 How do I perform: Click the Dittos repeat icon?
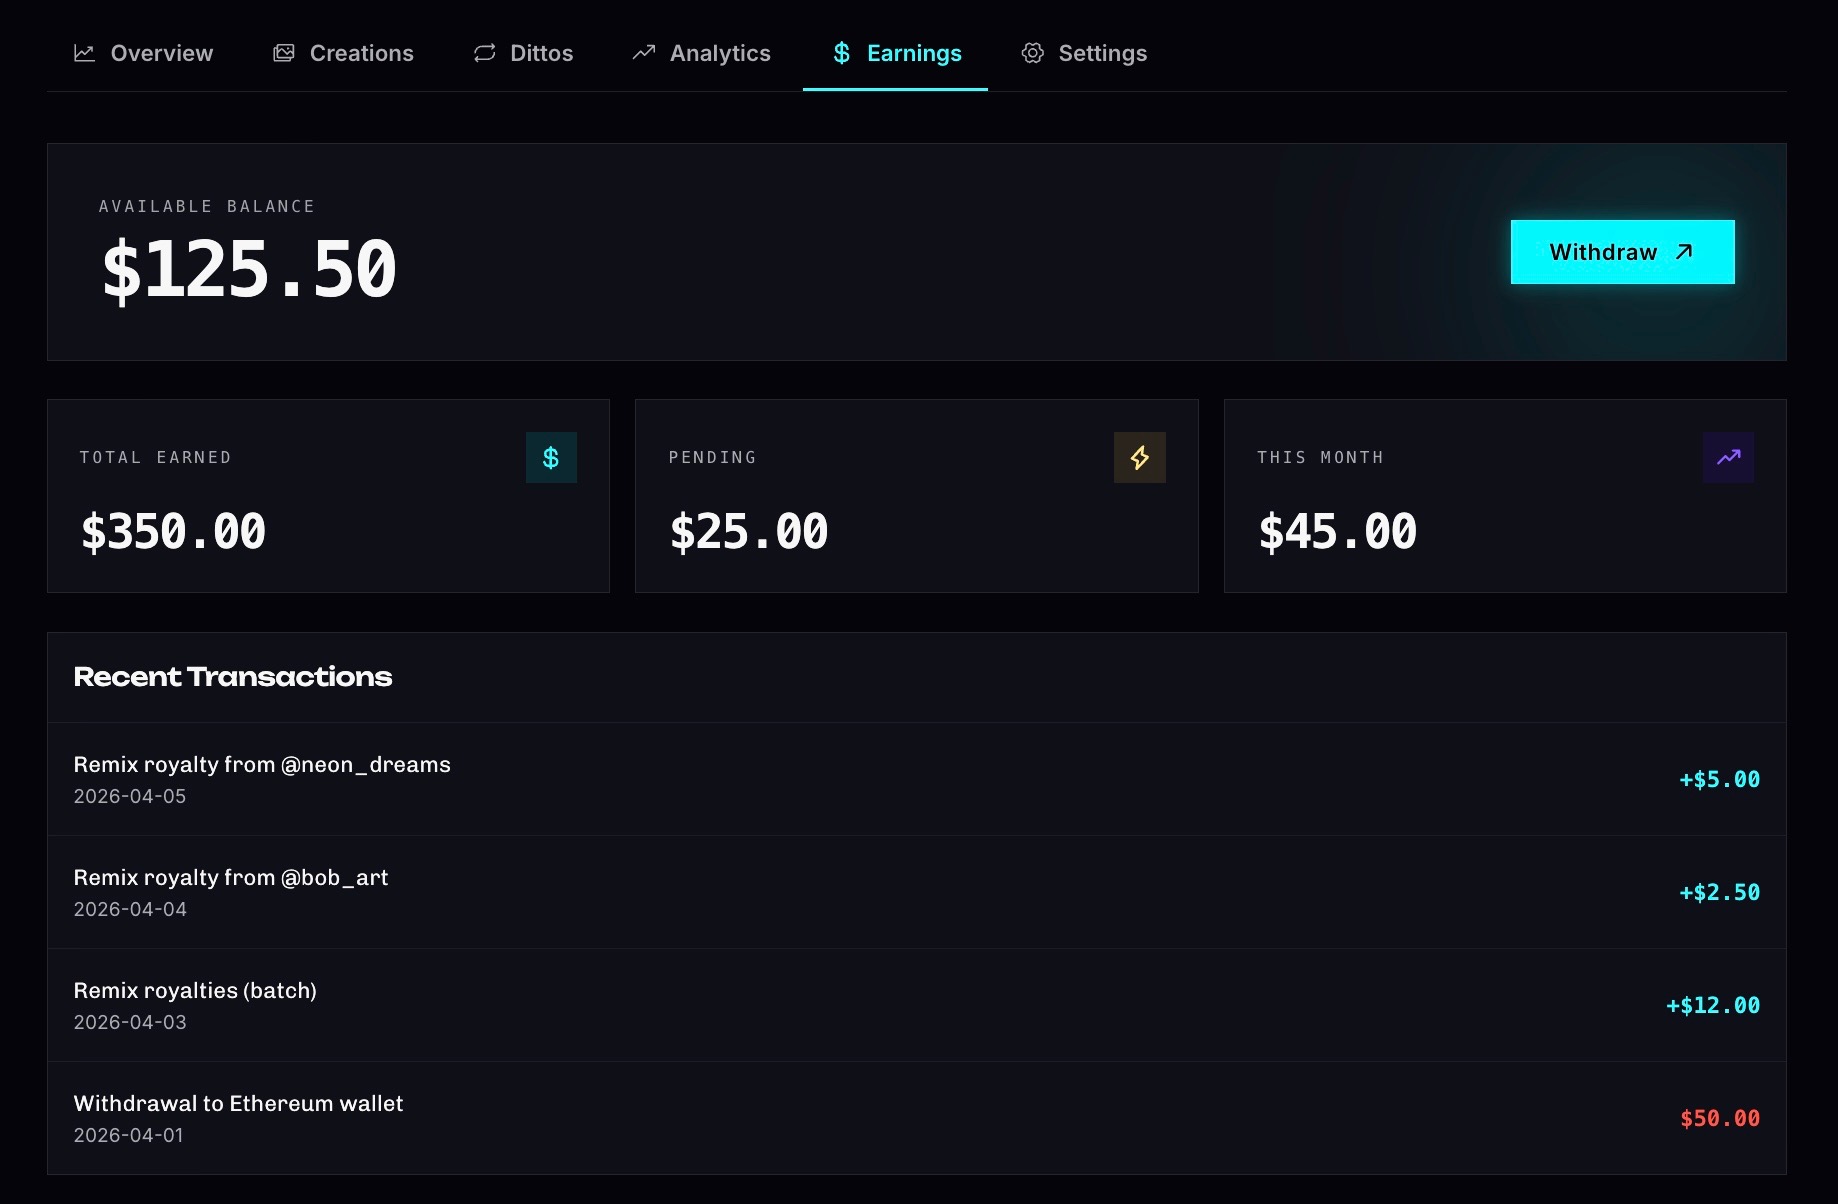pyautogui.click(x=485, y=53)
